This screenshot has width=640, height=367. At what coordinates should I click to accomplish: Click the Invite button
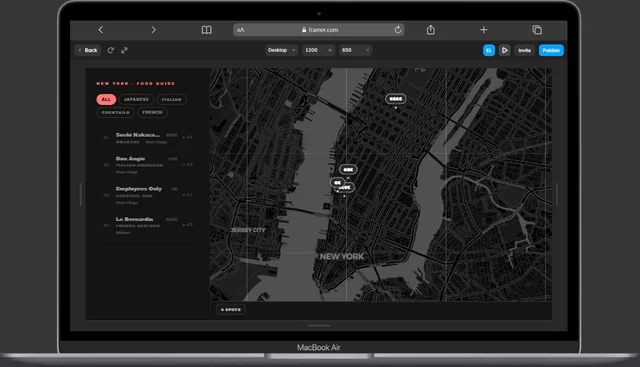524,50
